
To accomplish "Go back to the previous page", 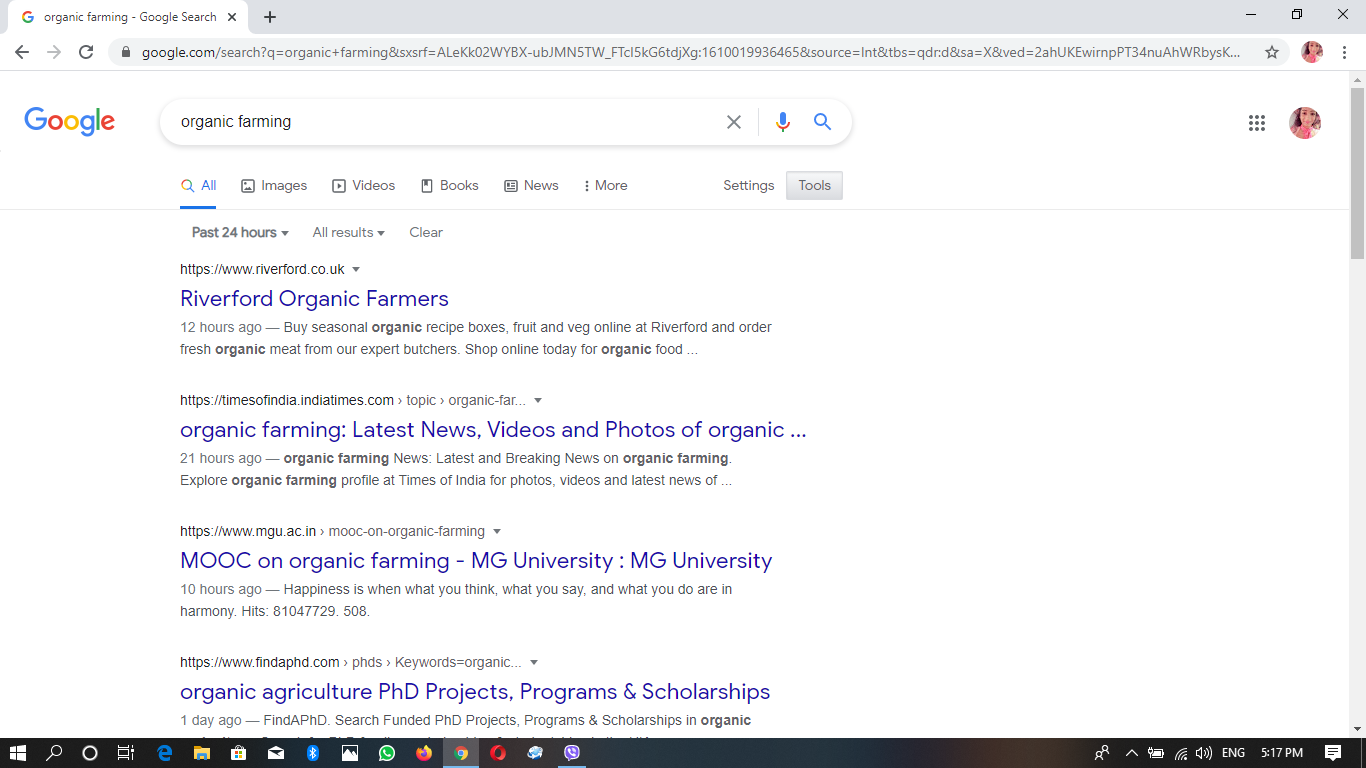I will pyautogui.click(x=22, y=52).
